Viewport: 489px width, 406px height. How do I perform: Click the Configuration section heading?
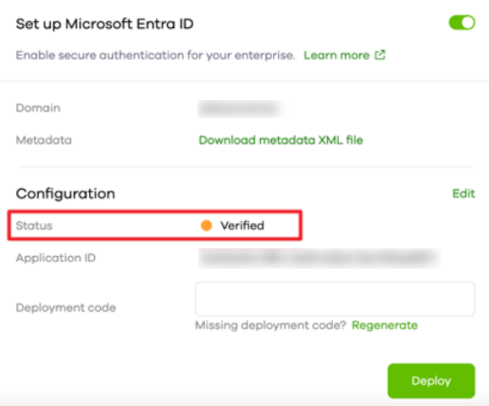[65, 194]
